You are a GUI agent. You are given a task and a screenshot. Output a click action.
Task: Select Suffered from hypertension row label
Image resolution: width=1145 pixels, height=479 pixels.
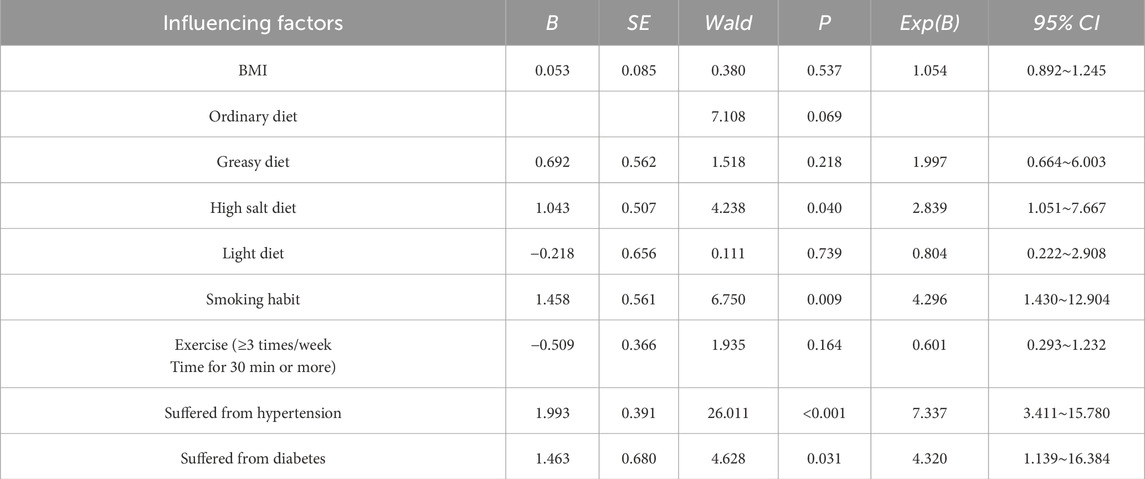click(253, 410)
